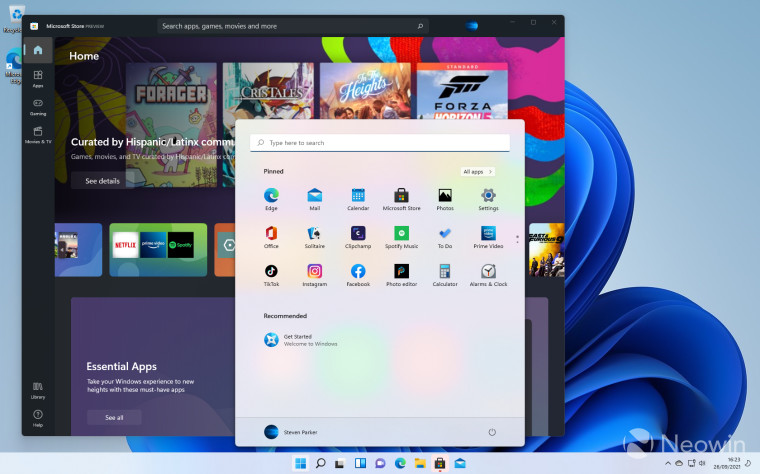760x474 pixels.
Task: Click next page dots in pinned apps
Action: [517, 239]
